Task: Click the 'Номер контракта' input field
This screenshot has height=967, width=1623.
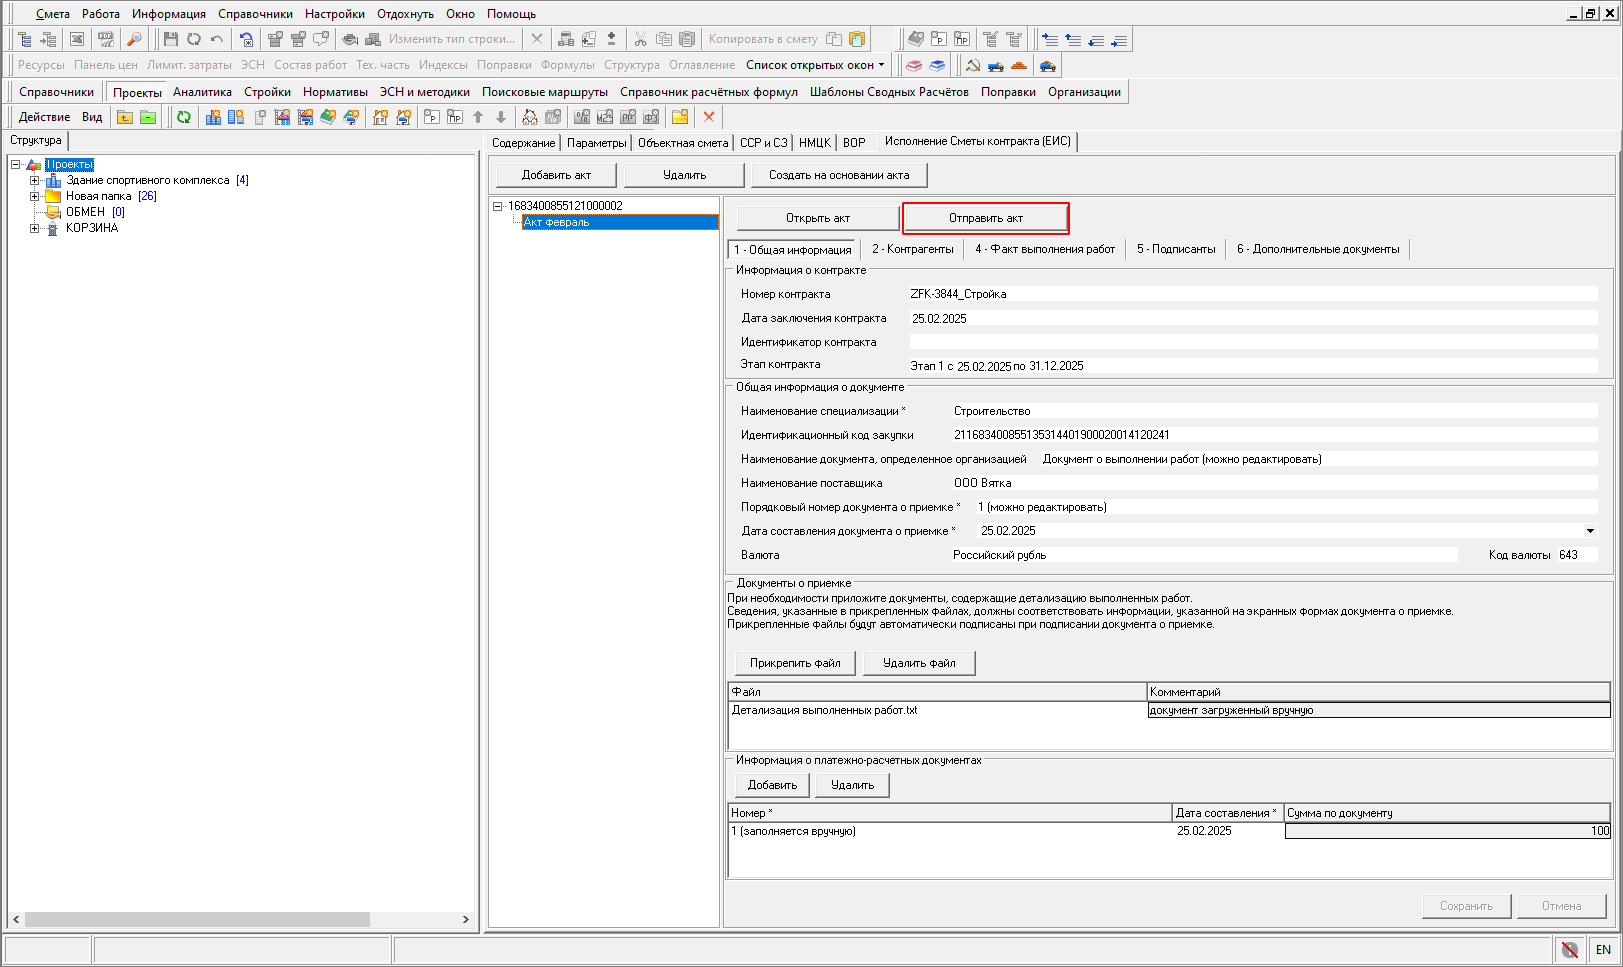Action: pyautogui.click(x=1252, y=294)
